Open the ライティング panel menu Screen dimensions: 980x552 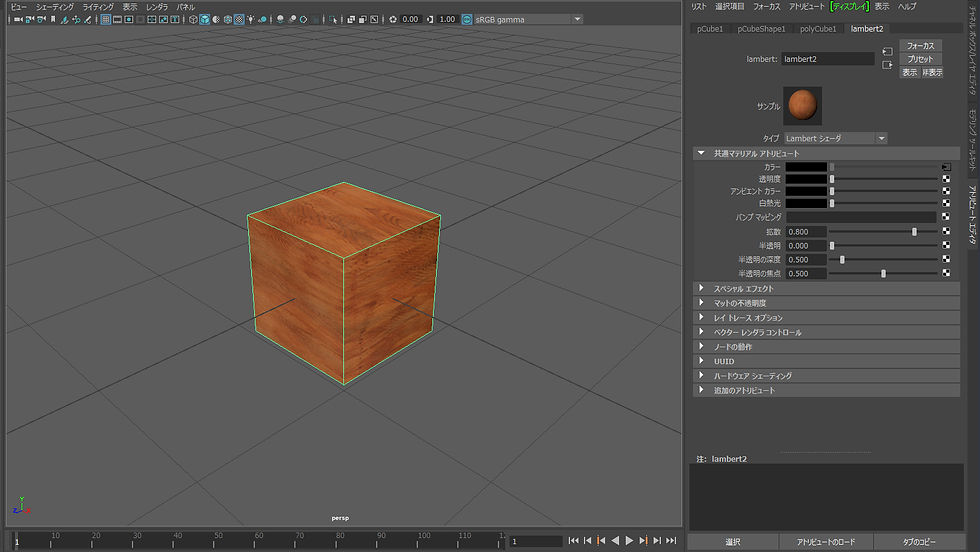98,7
